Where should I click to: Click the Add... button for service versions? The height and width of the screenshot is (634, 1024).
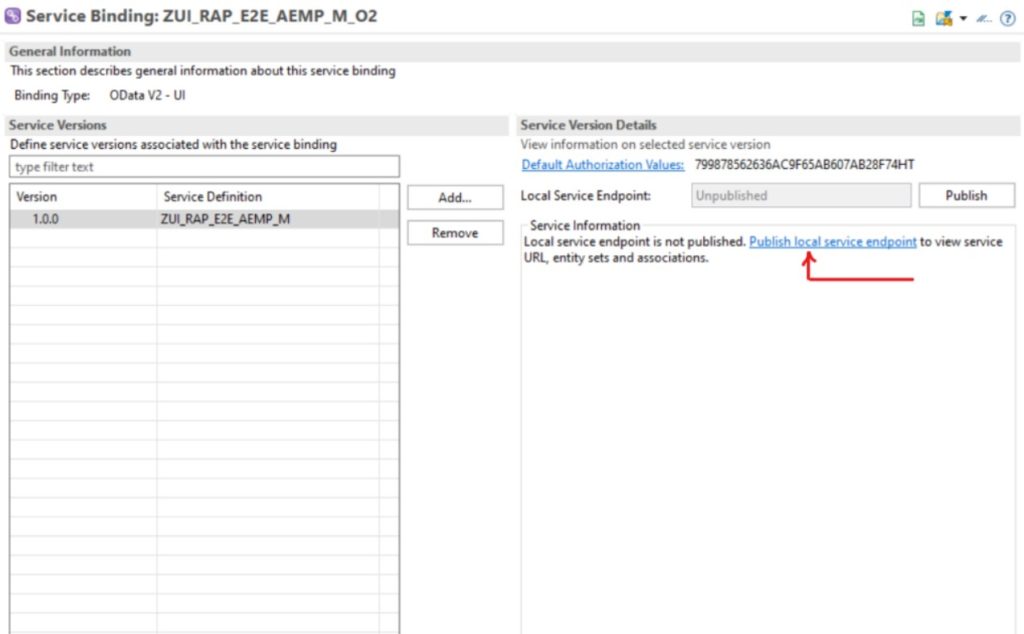point(455,198)
